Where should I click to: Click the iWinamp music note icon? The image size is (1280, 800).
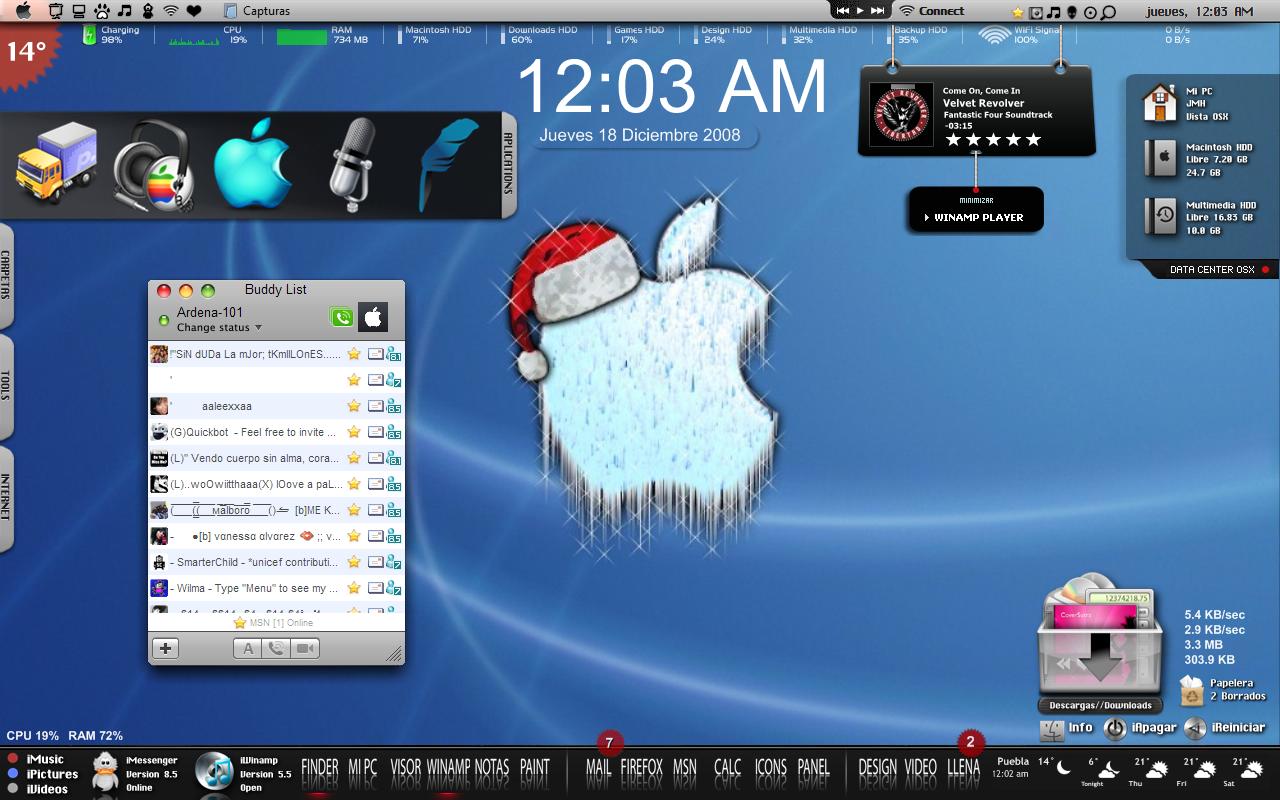(214, 771)
